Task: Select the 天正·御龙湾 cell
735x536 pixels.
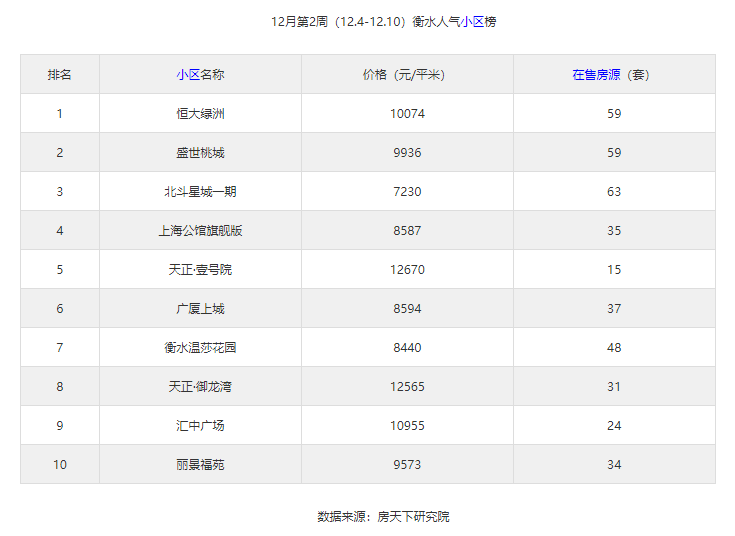Action: click(x=200, y=386)
